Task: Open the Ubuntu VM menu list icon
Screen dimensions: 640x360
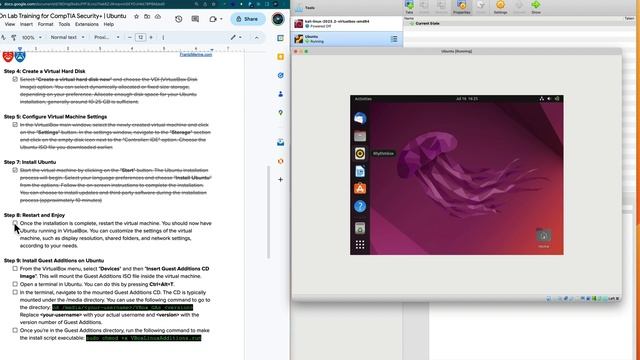Action: click(x=394, y=39)
